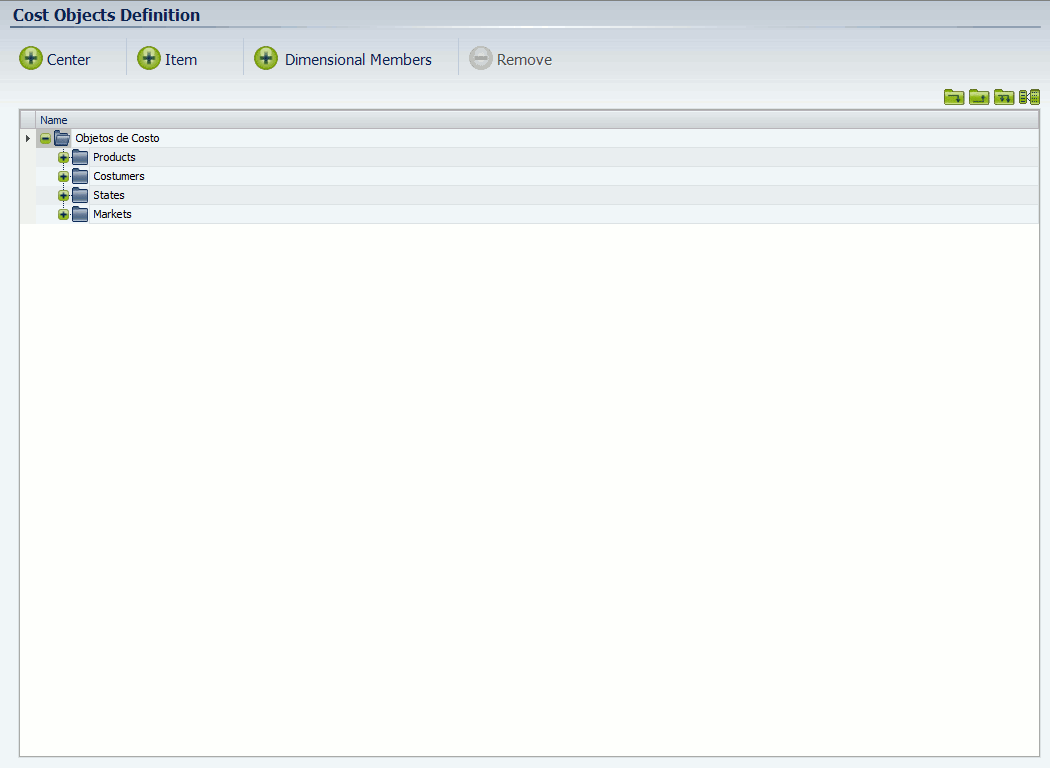Click the list-to-grid mapping icon
The height and width of the screenshot is (768, 1050).
click(1029, 97)
